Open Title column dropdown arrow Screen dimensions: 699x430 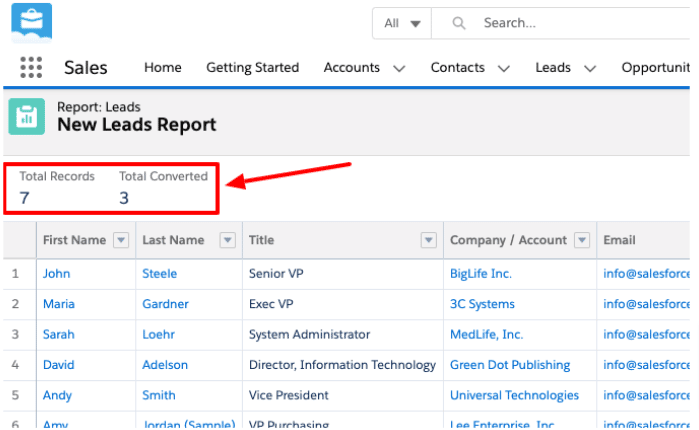point(428,240)
